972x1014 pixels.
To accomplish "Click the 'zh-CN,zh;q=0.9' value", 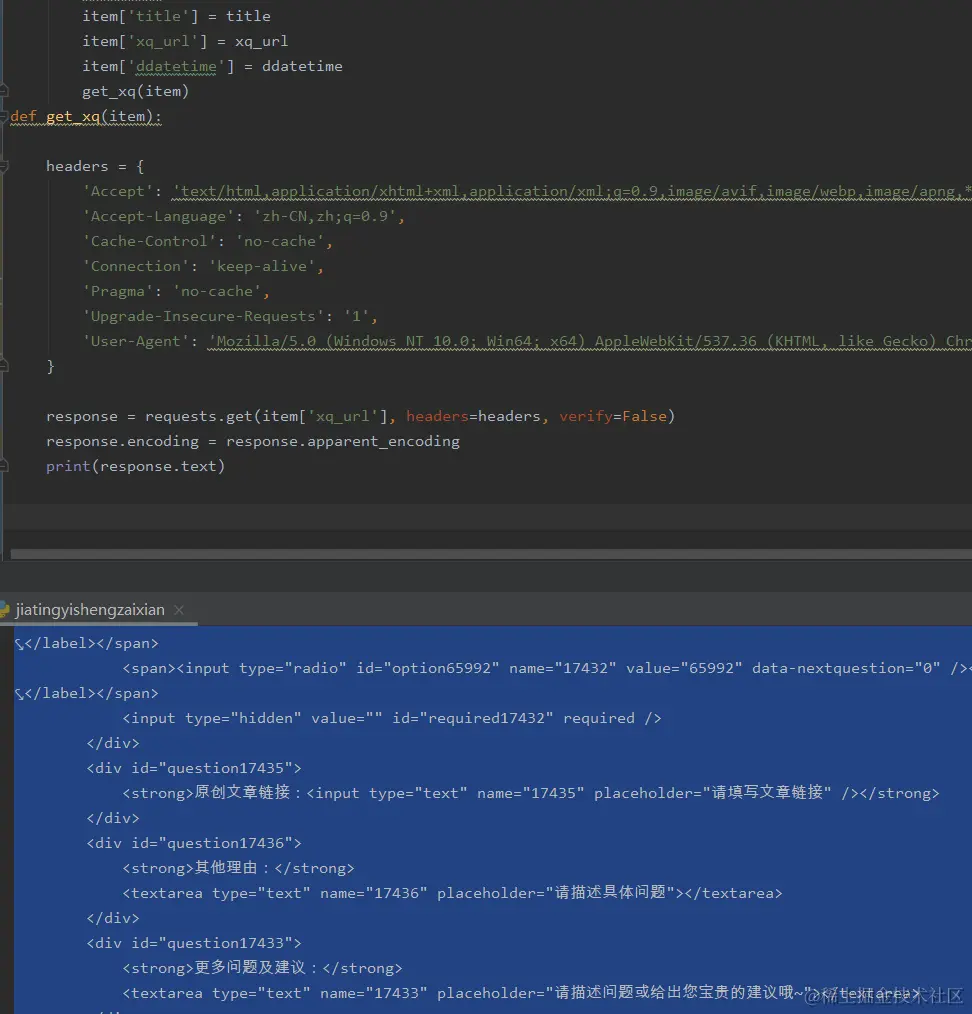I will tap(325, 216).
